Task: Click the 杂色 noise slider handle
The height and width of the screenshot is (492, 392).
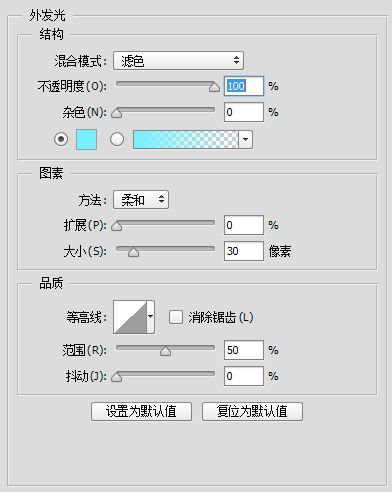Action: 116,113
